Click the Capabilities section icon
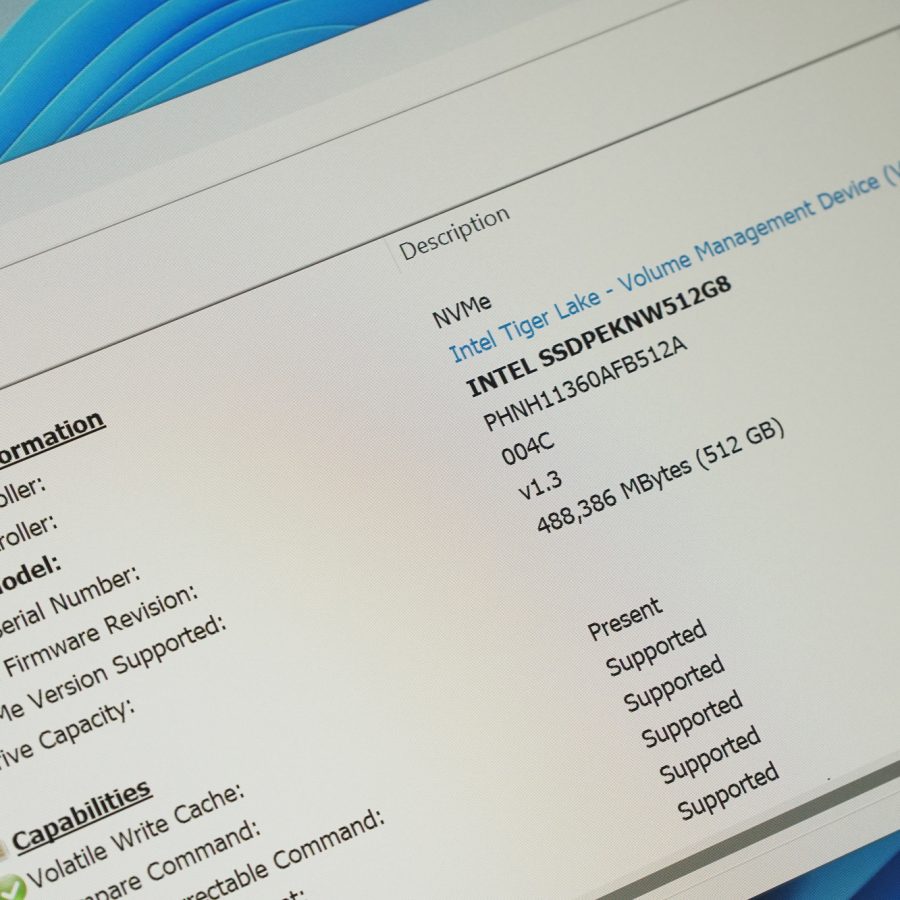Viewport: 900px width, 900px height. [2, 851]
